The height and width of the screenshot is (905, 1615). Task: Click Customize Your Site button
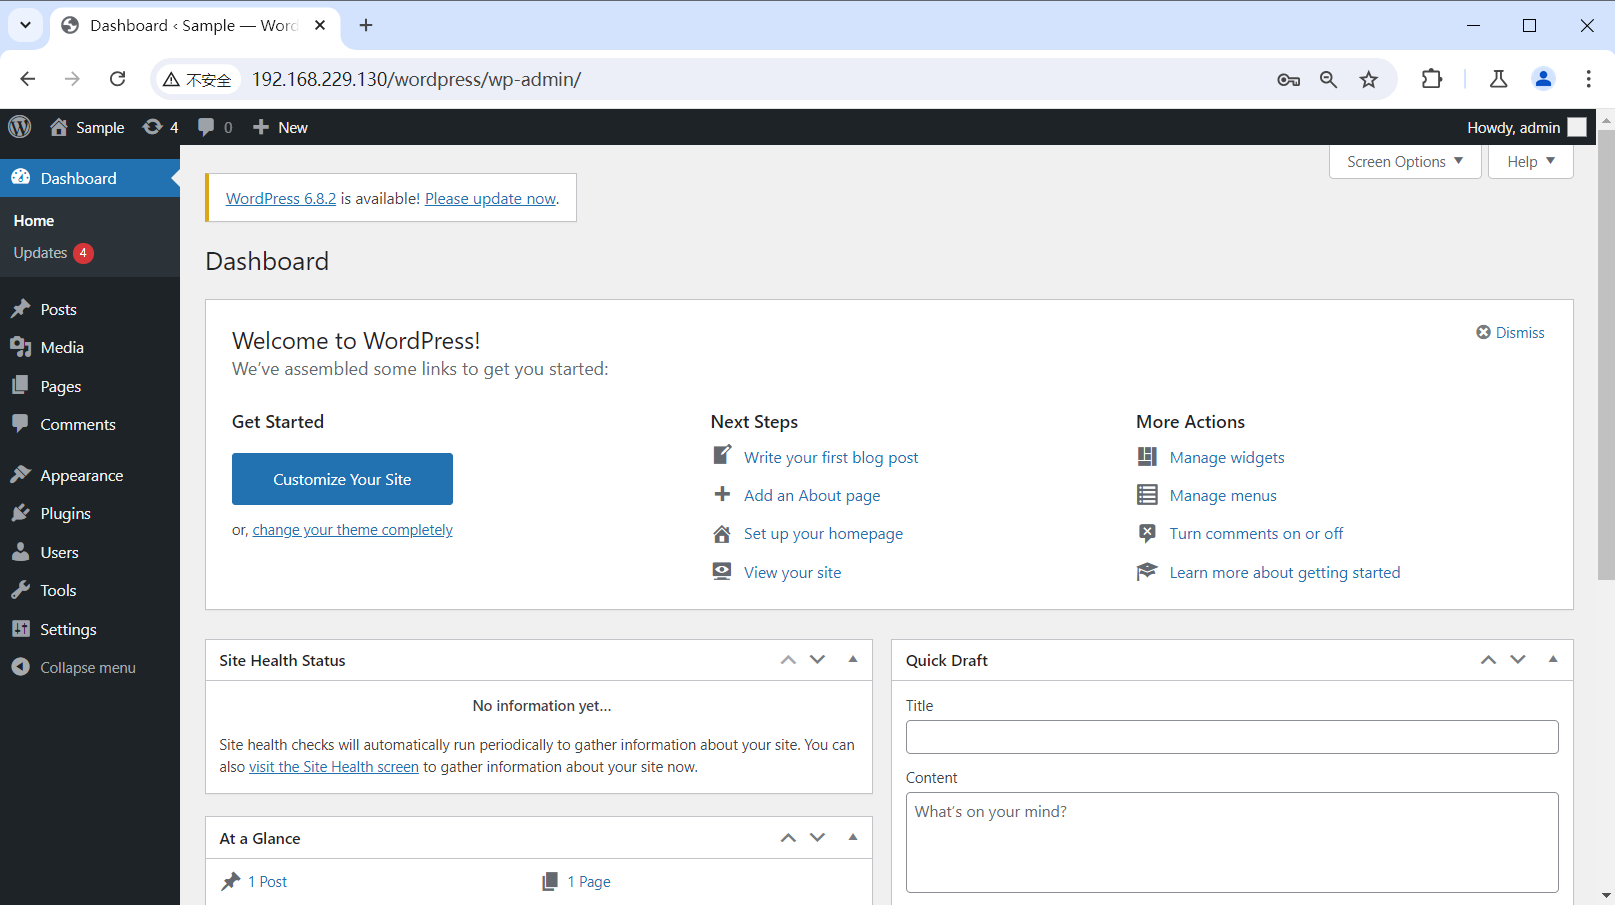(x=342, y=479)
